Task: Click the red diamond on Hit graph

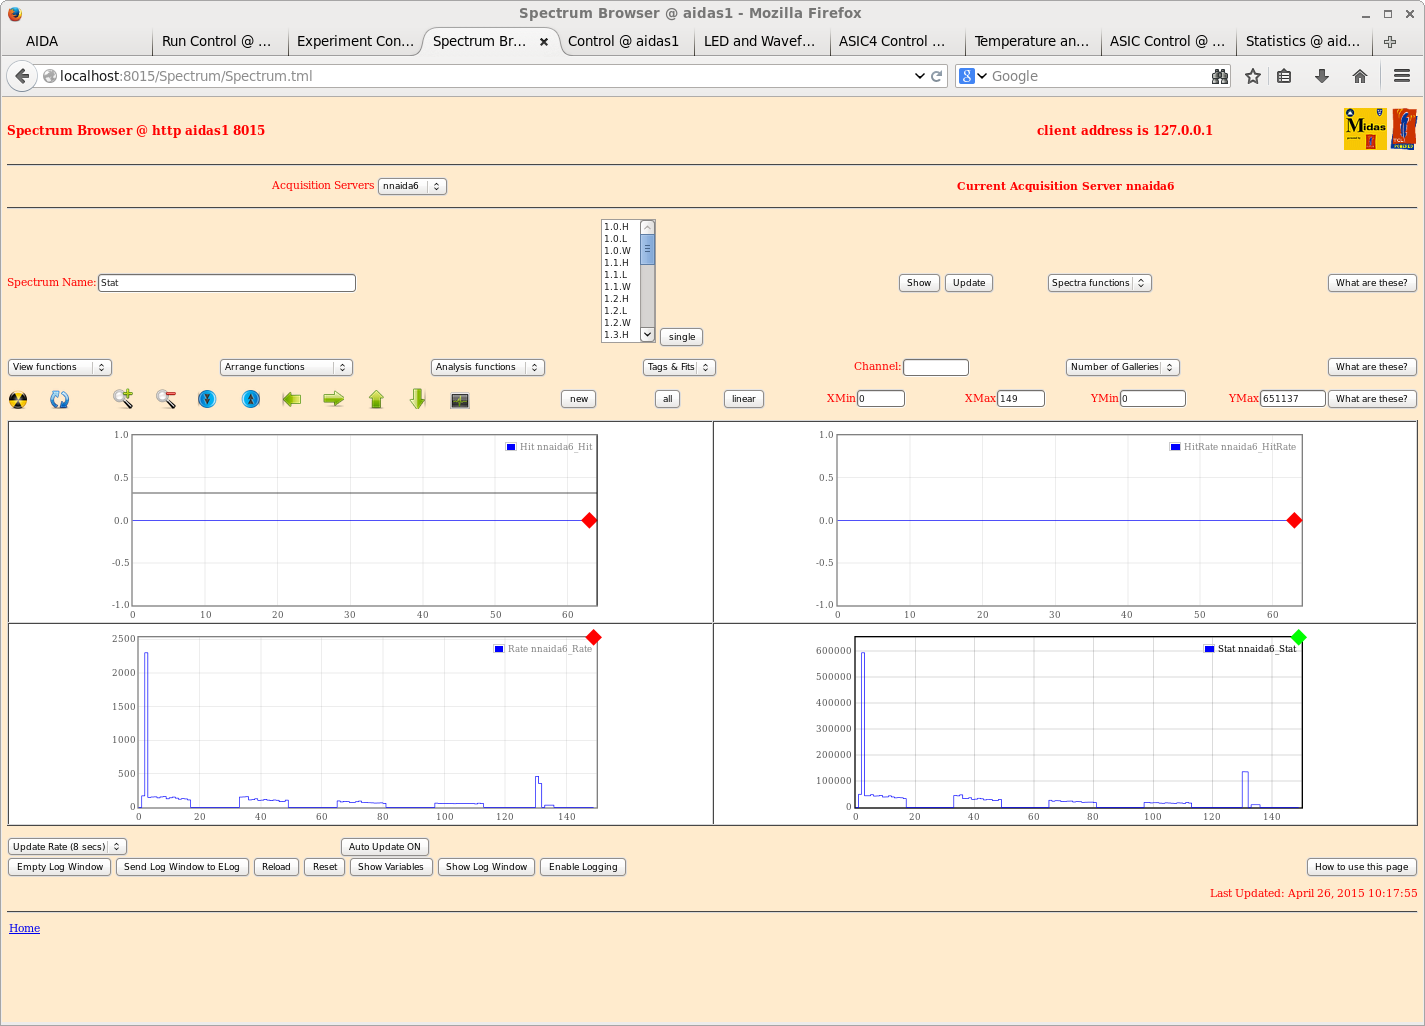Action: (x=589, y=520)
